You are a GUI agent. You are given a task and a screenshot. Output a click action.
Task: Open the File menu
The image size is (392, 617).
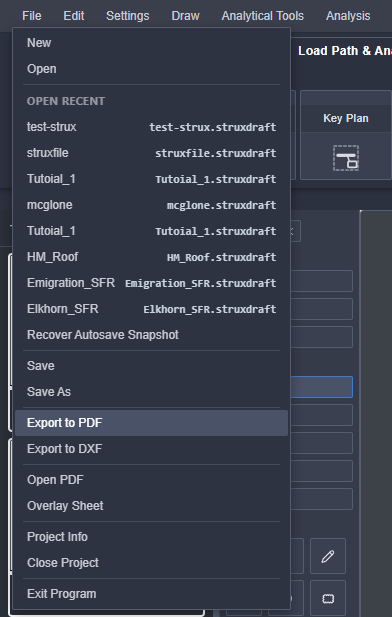31,16
